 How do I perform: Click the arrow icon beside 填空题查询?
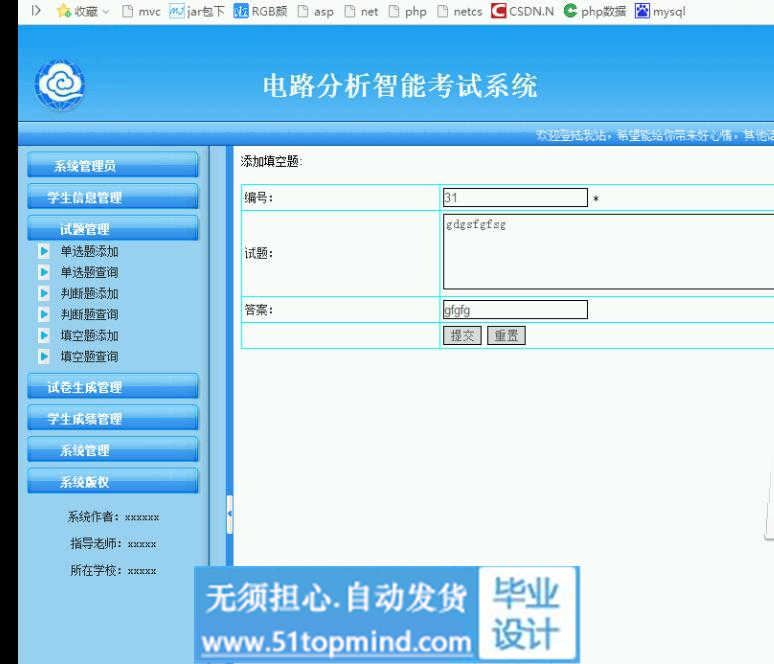tap(44, 356)
